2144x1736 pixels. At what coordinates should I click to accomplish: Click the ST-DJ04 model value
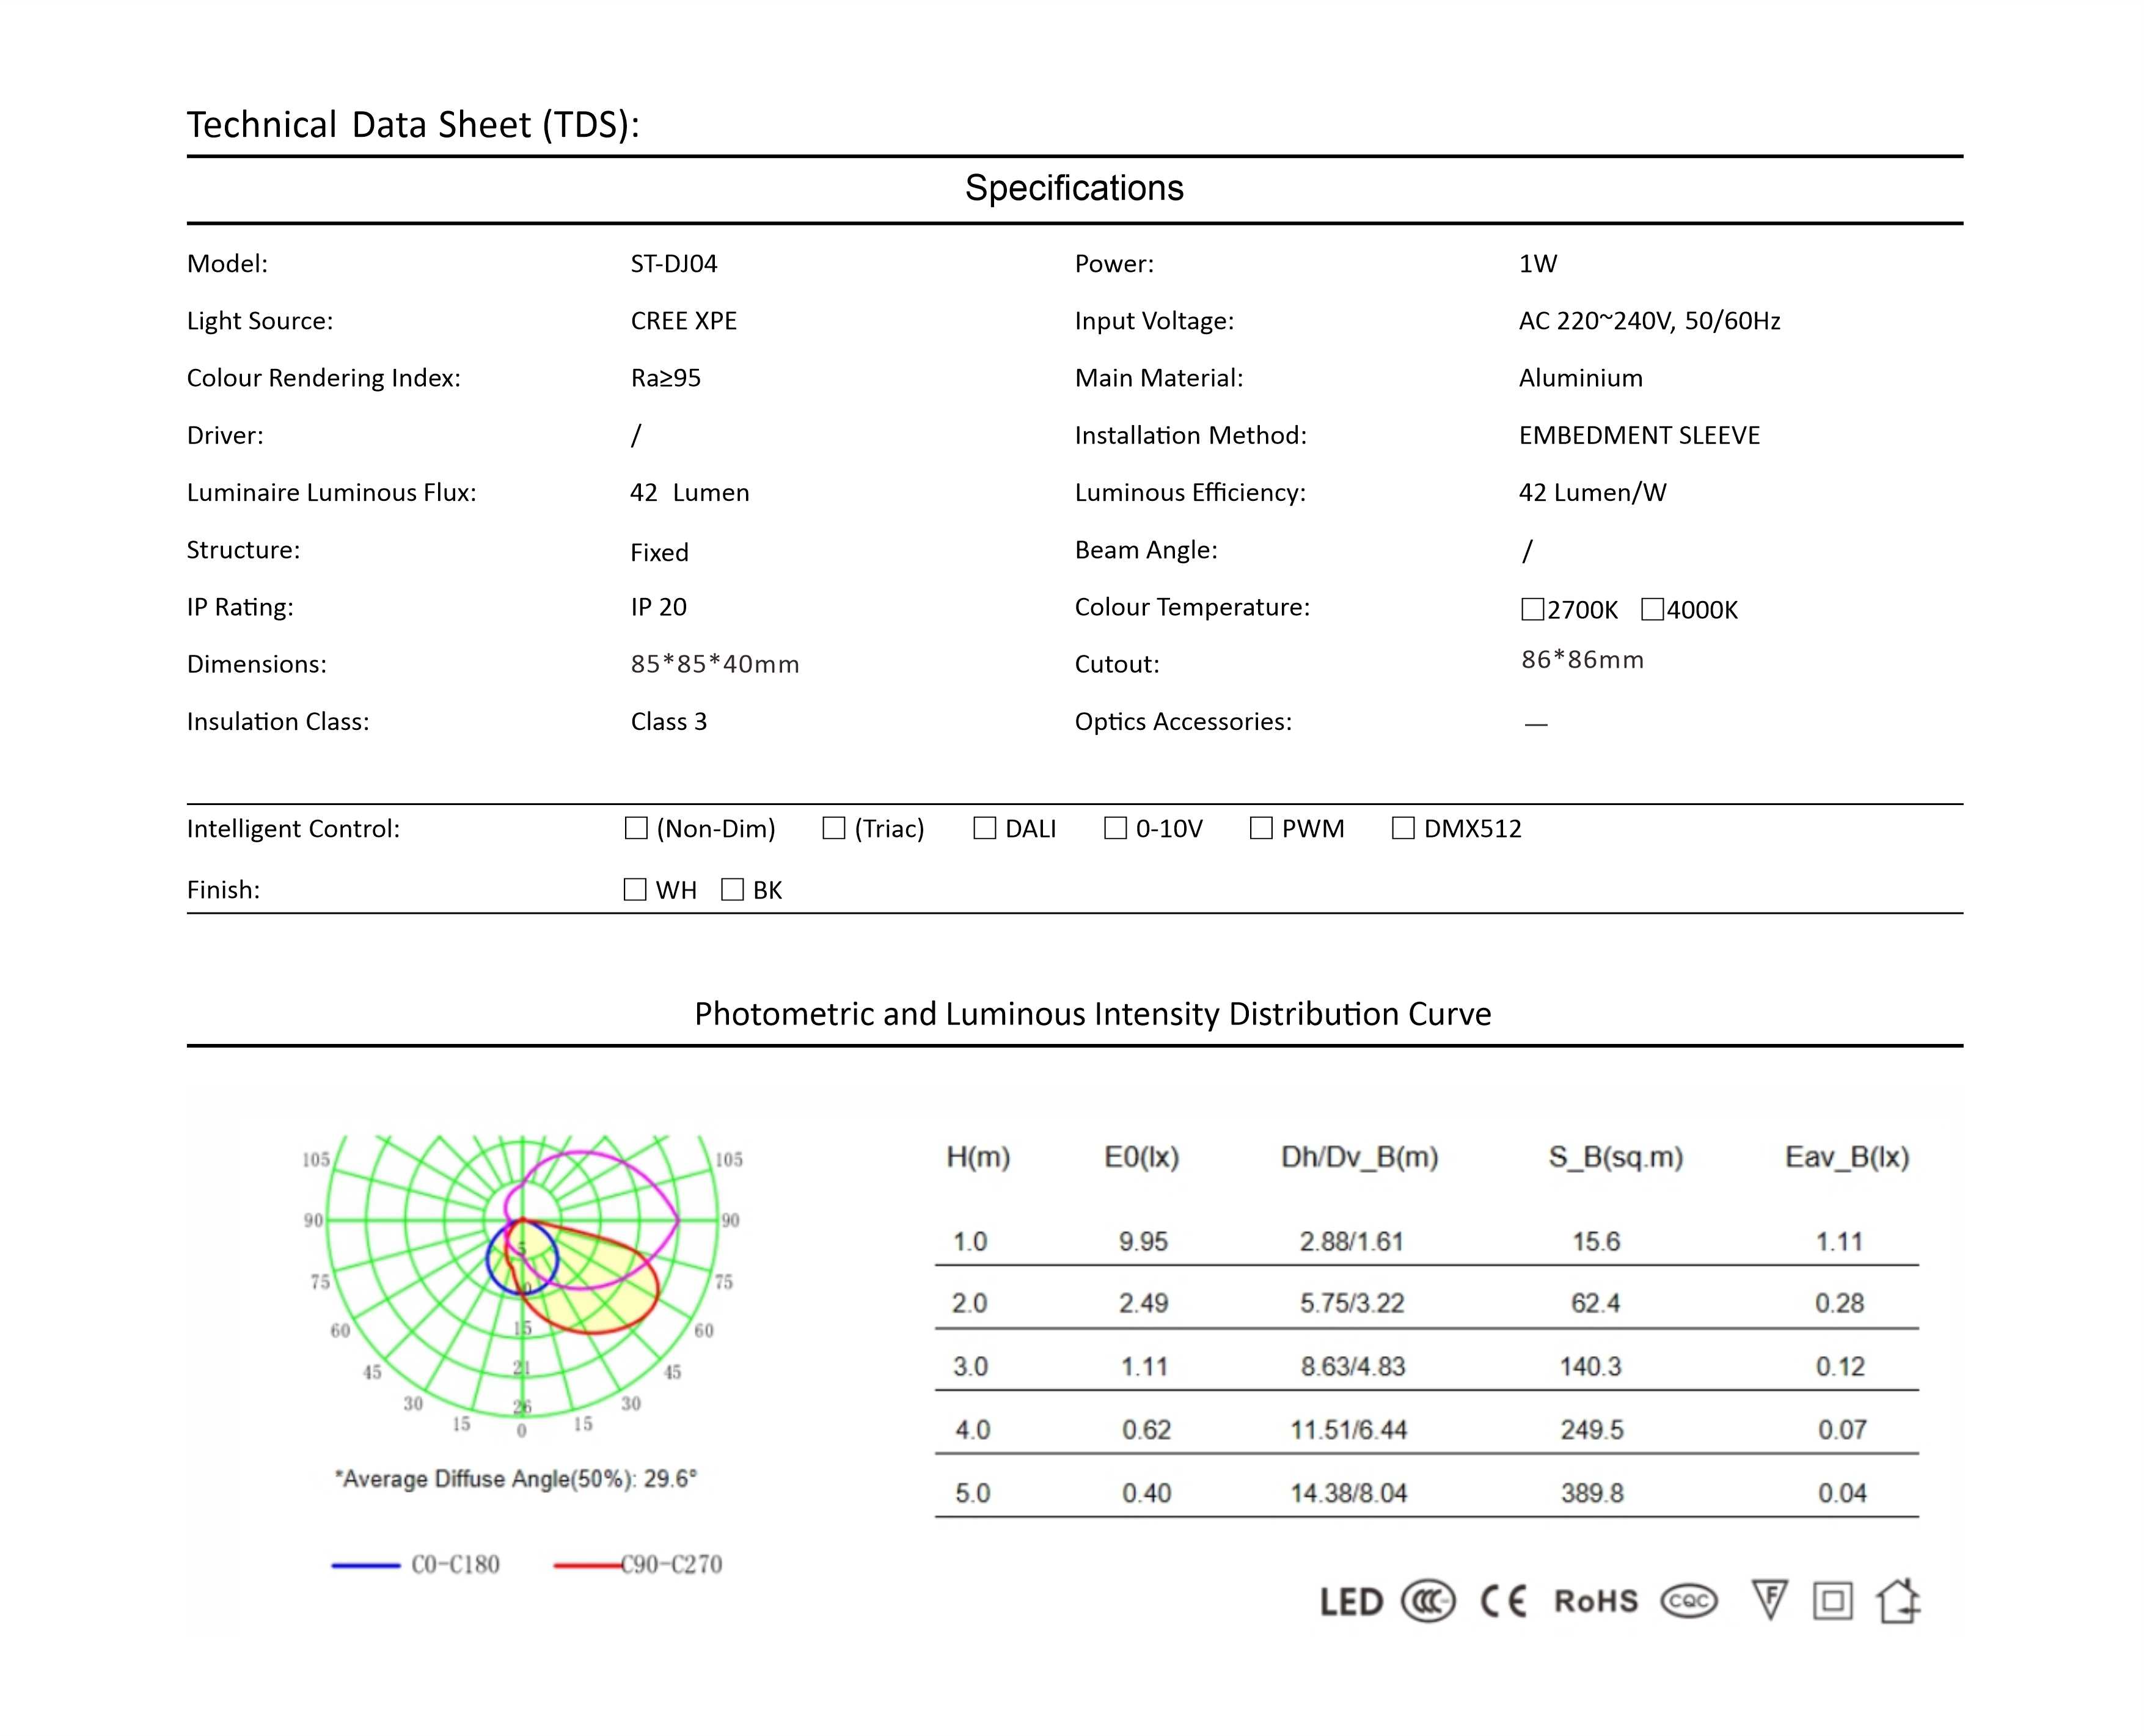click(674, 264)
